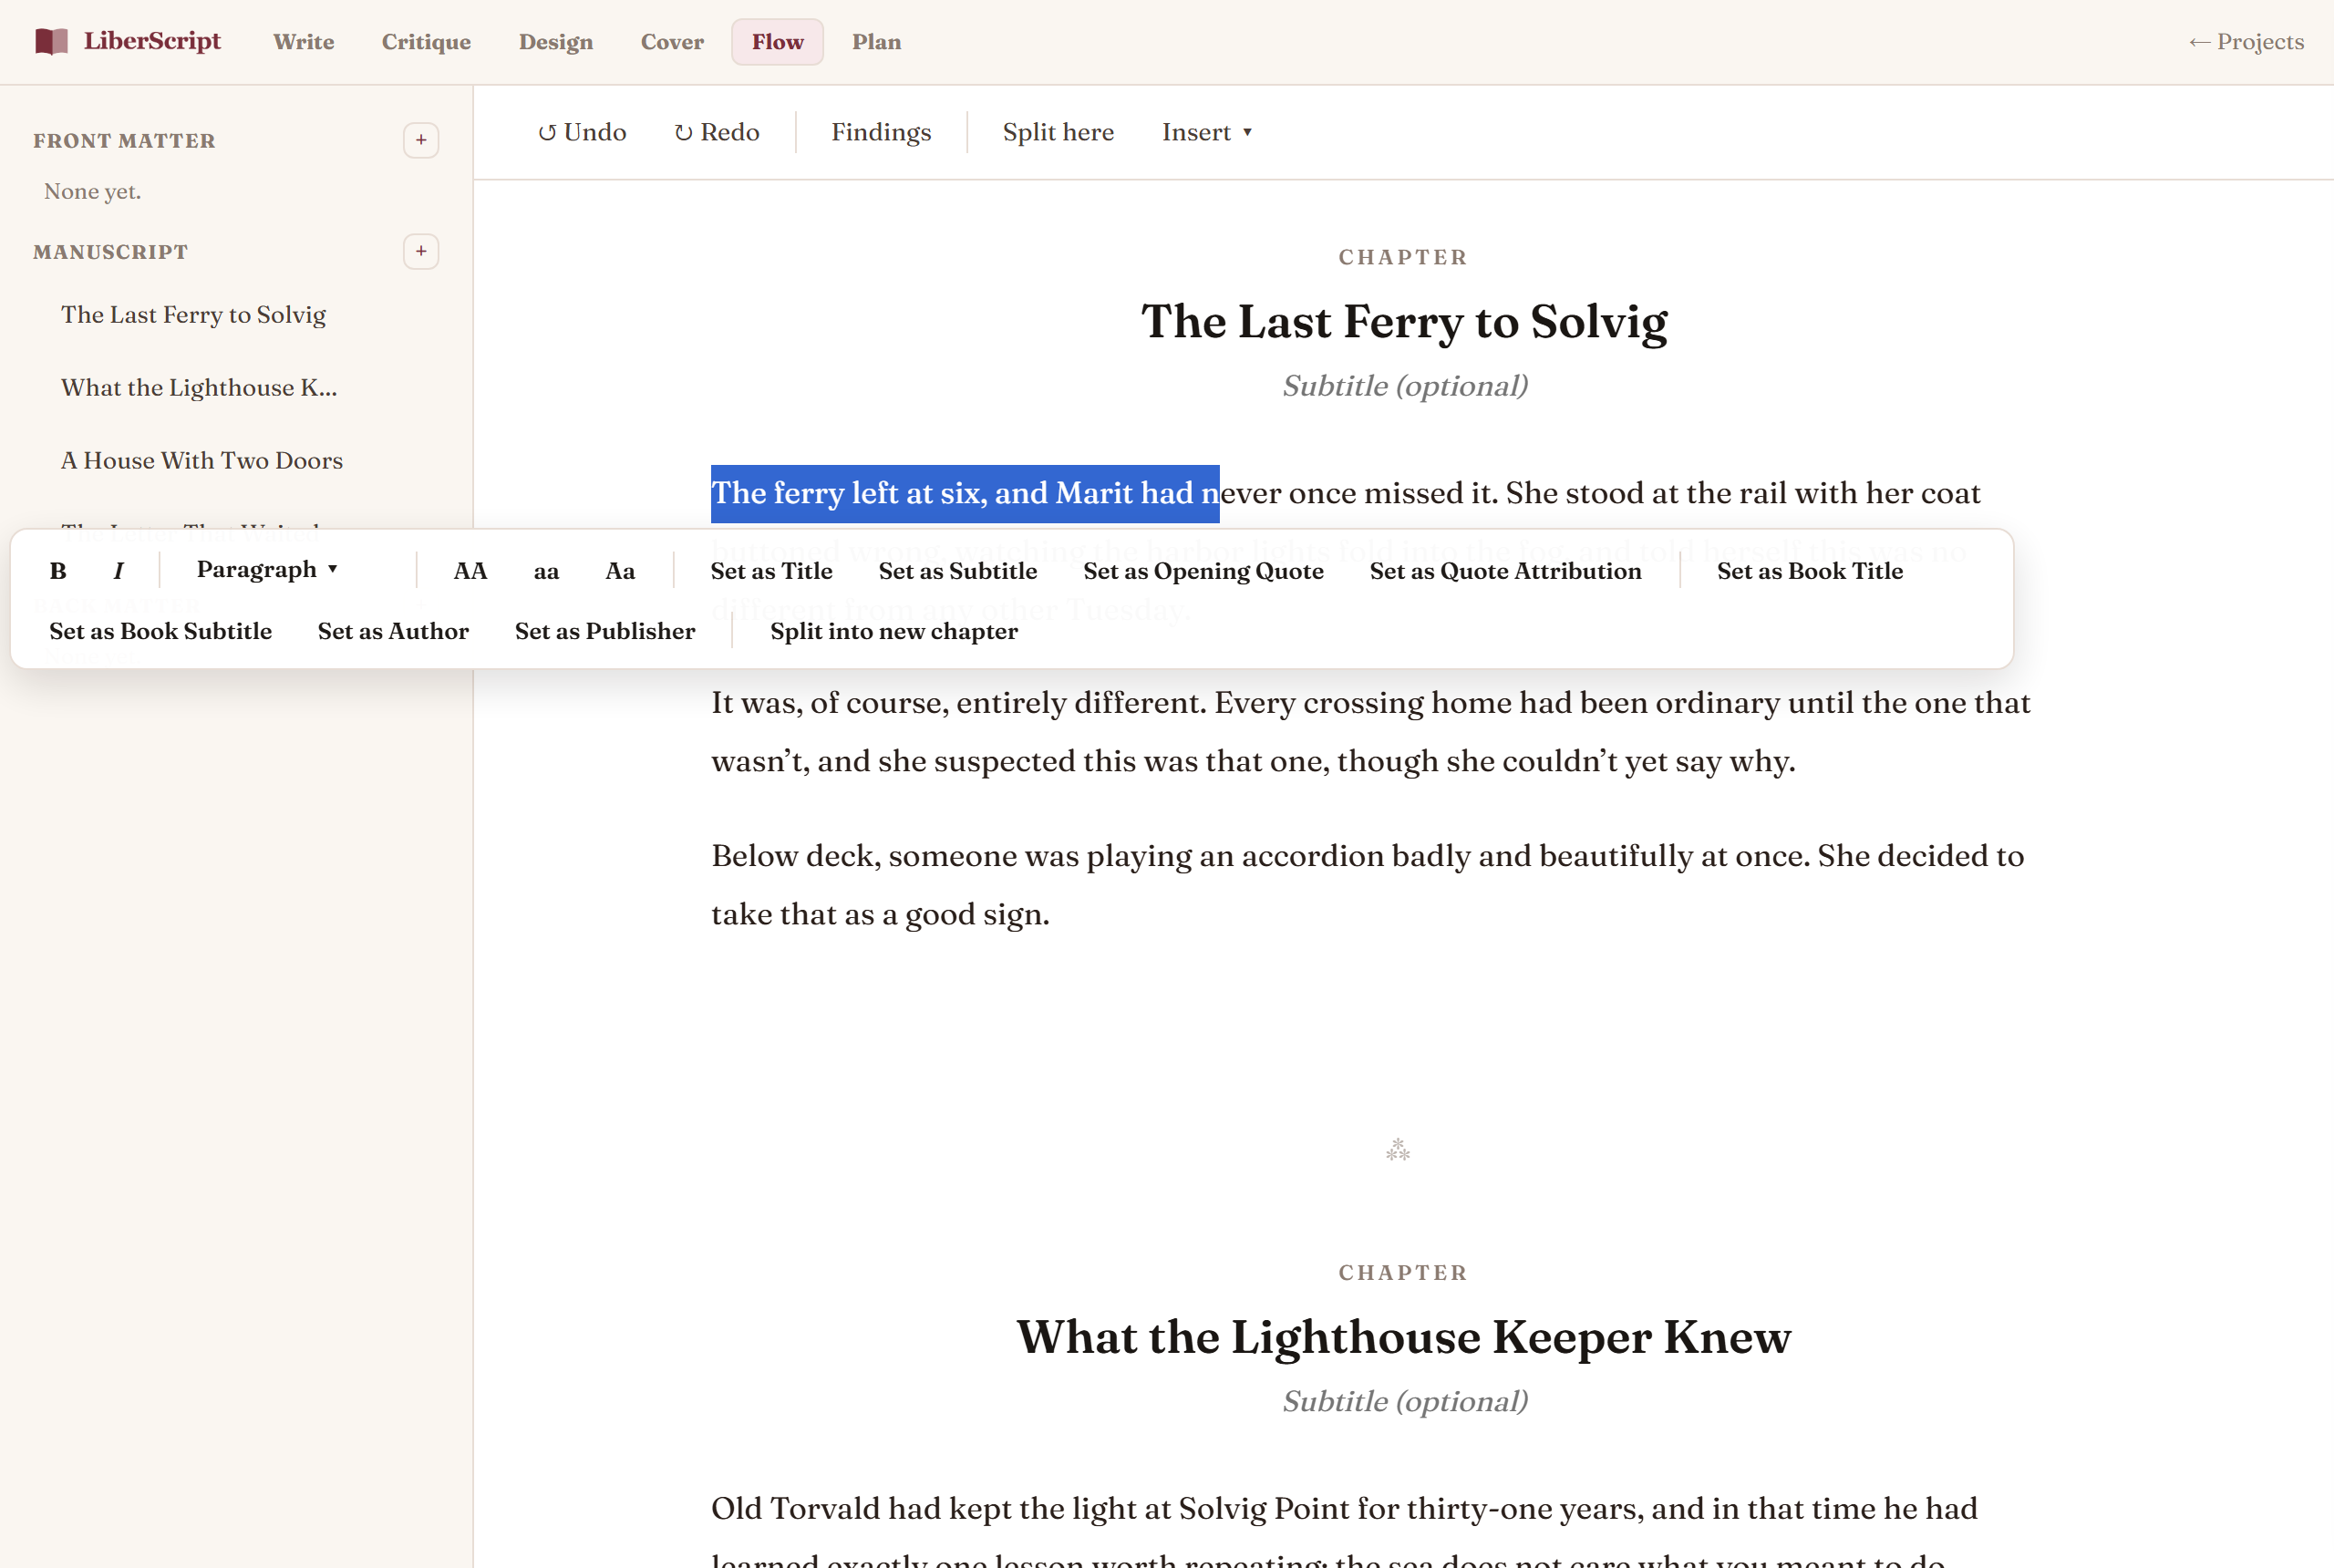
Task: Edit the subtitle field under What the Lighthouse Keeper Knew
Action: coord(1404,1401)
